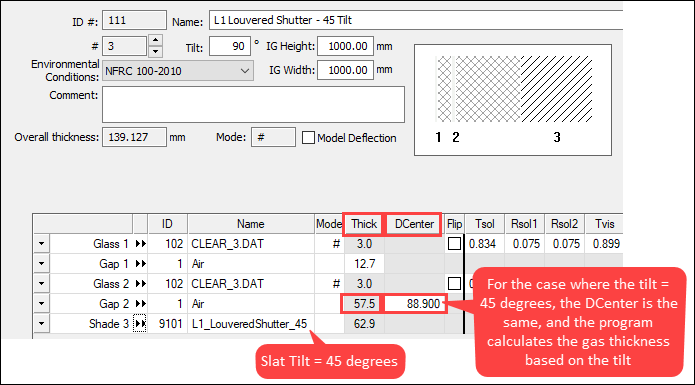Screen dimensions: 695x385
Task: Open the dropdown arrow left of Glass 1
Action: point(41,244)
